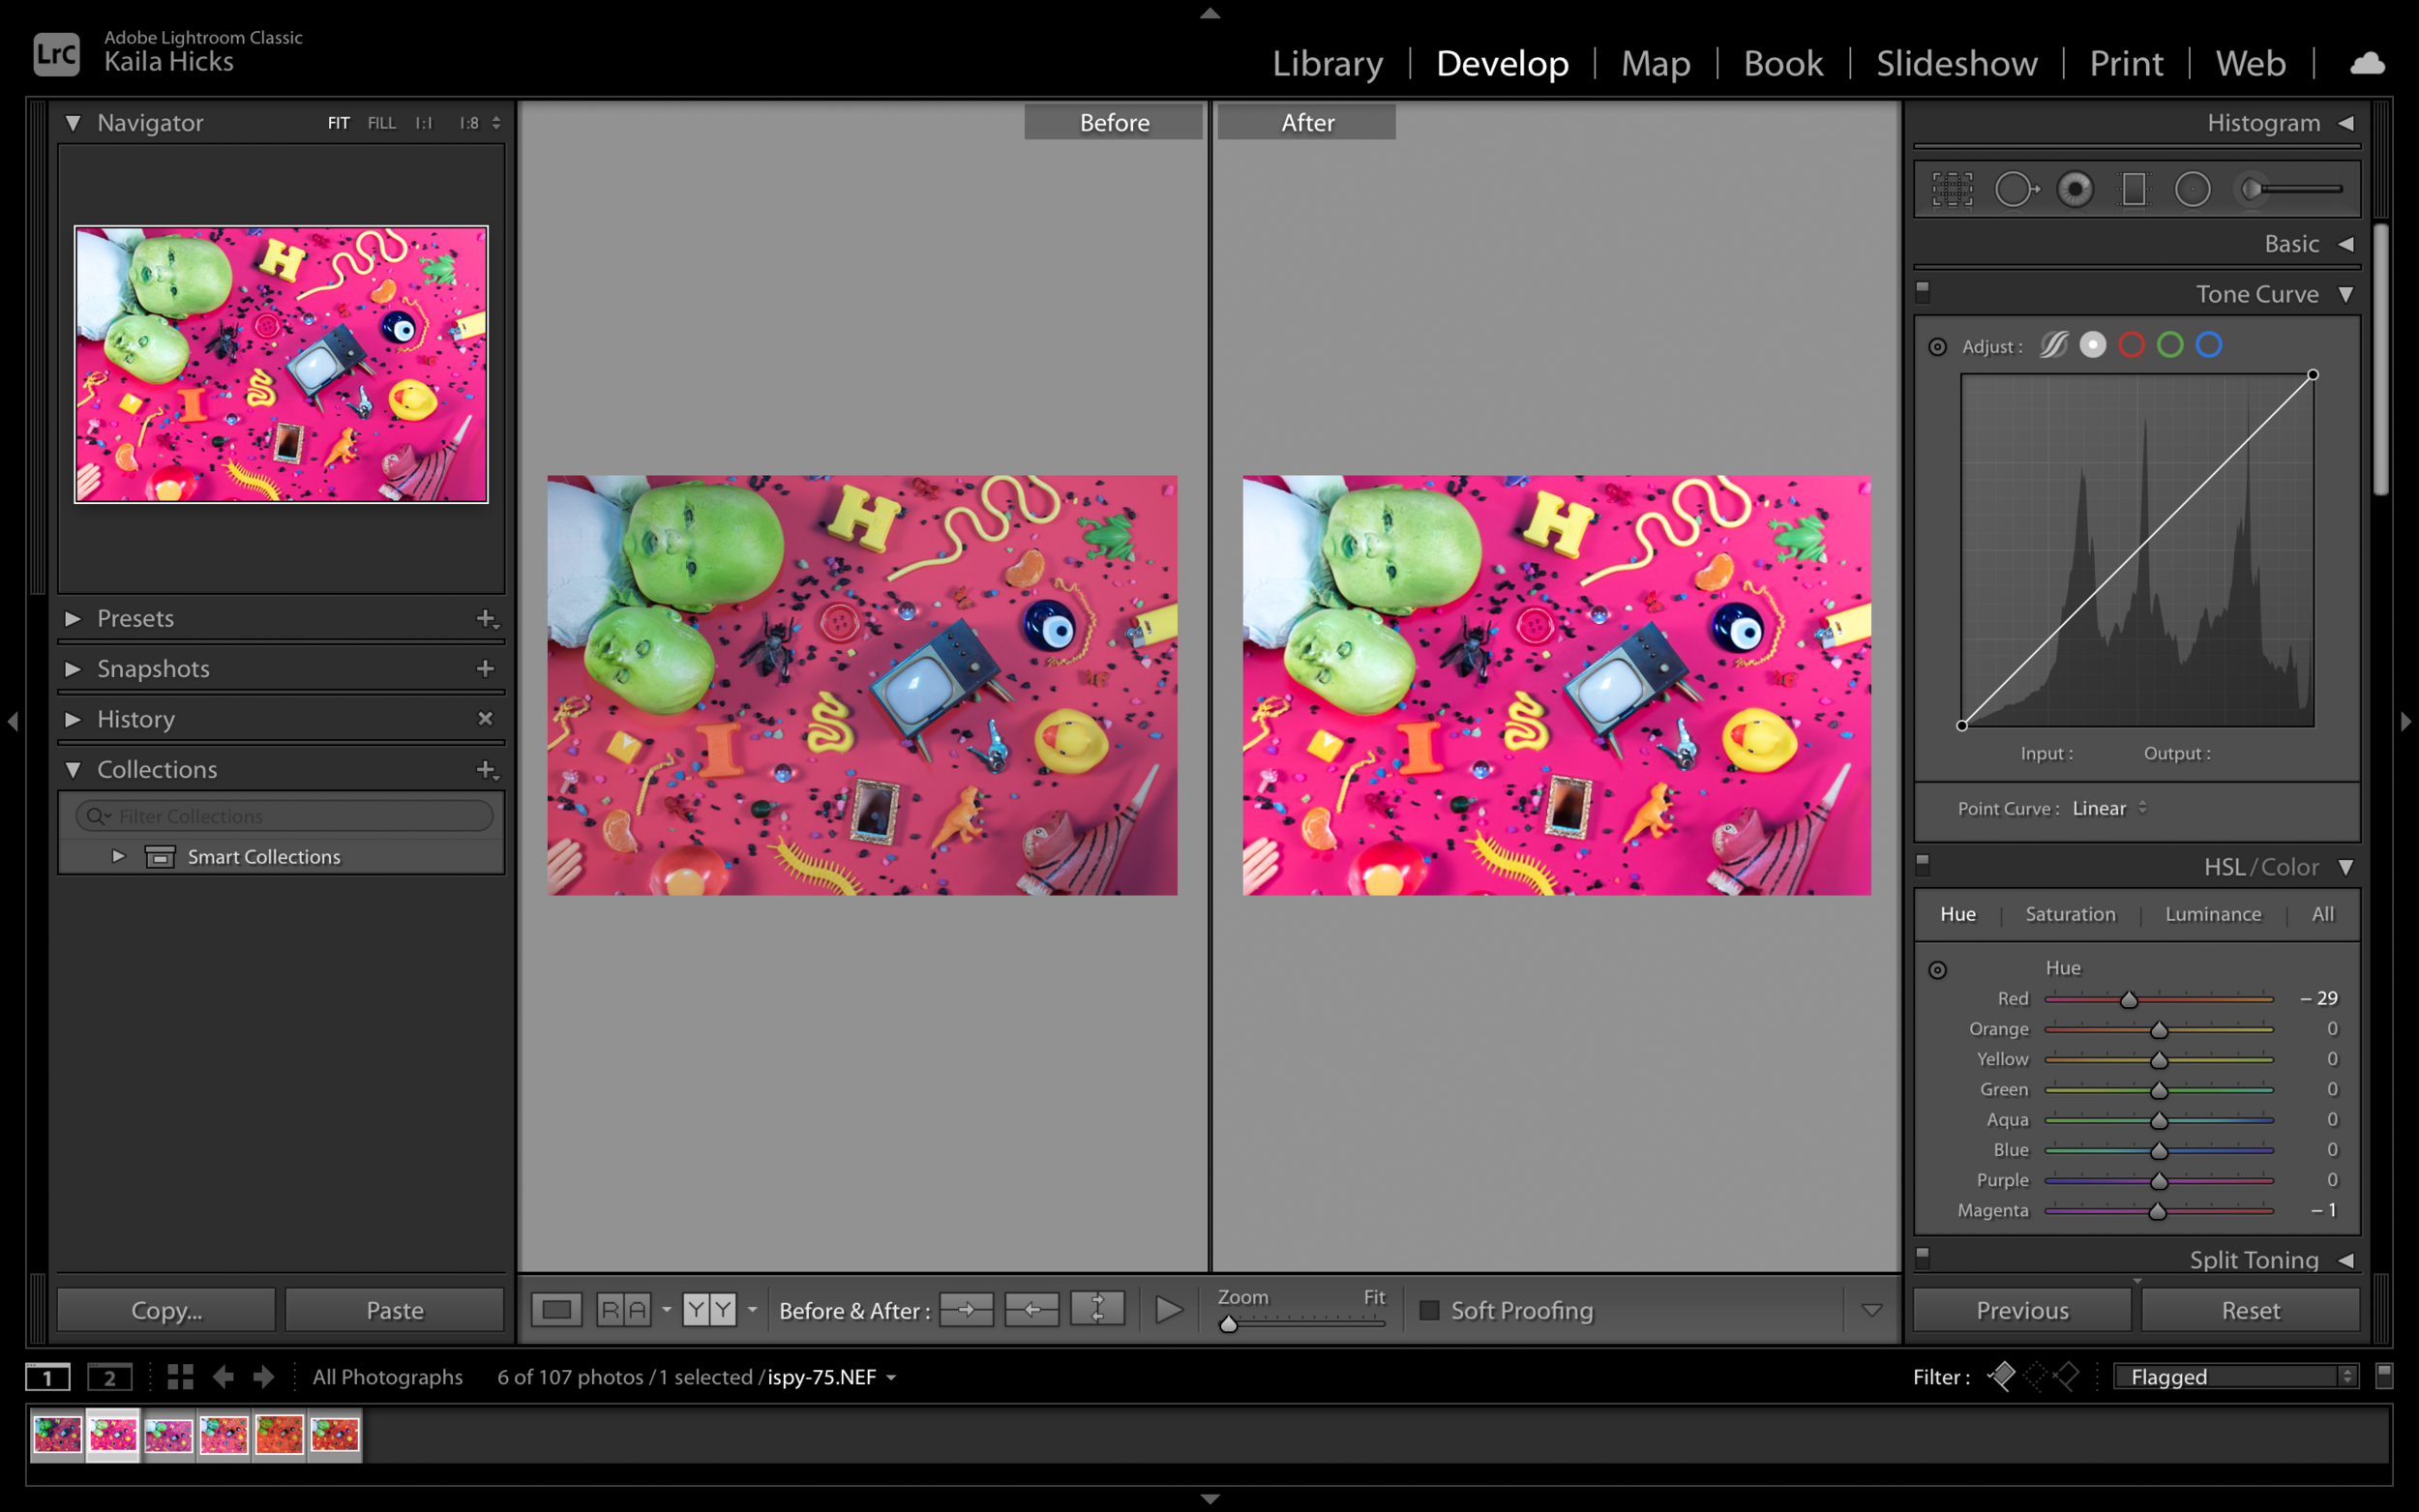Select the Crop Overlay tool
Image resolution: width=2419 pixels, height=1512 pixels.
pyautogui.click(x=1951, y=189)
